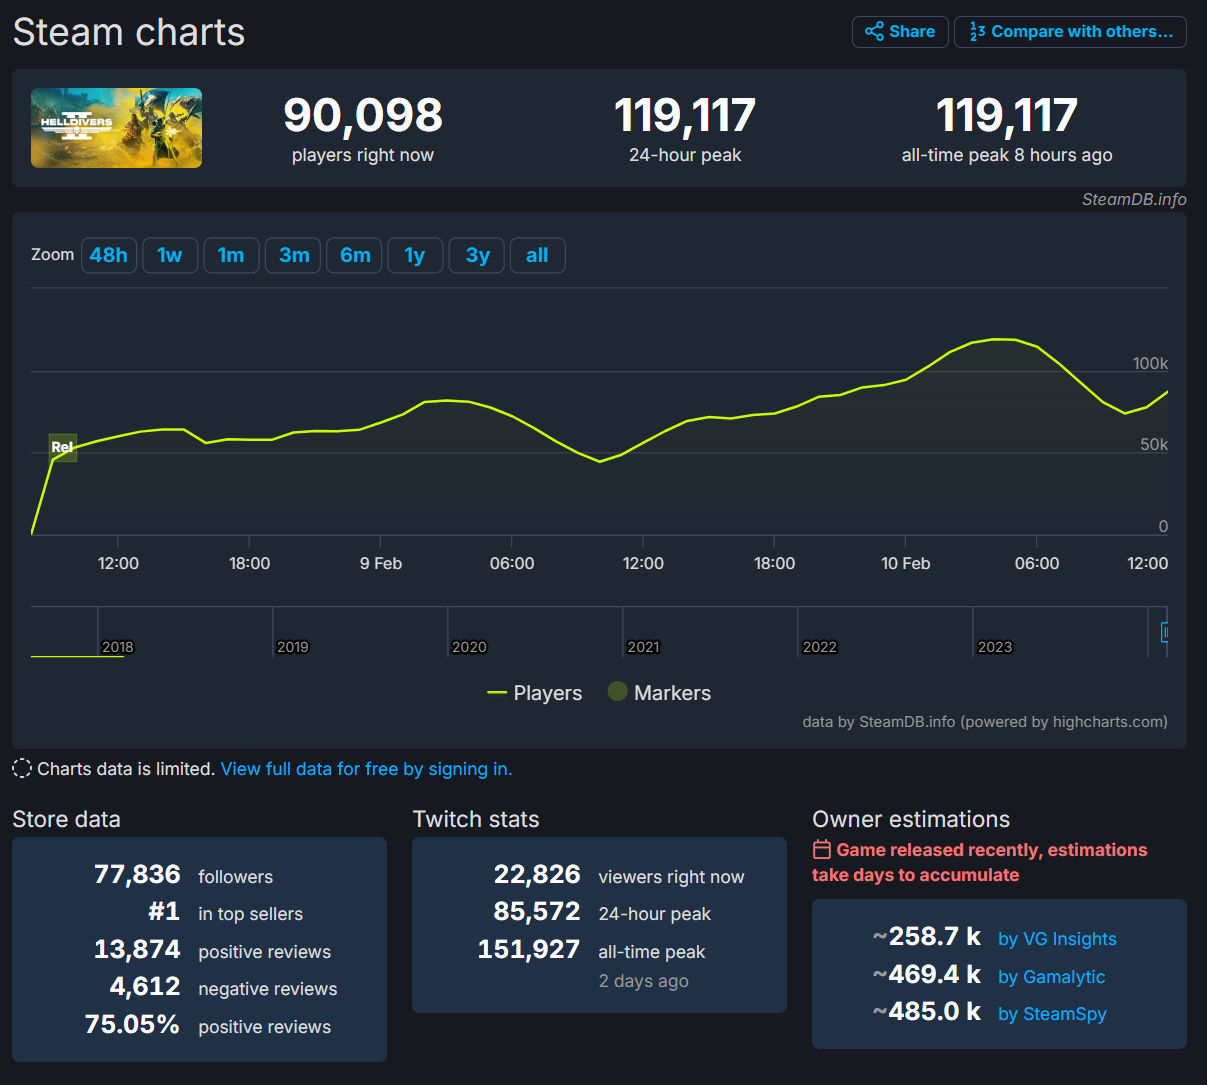Viewport: 1207px width, 1085px height.
Task: Click the 4,612 negative reviews count
Action: click(x=145, y=987)
